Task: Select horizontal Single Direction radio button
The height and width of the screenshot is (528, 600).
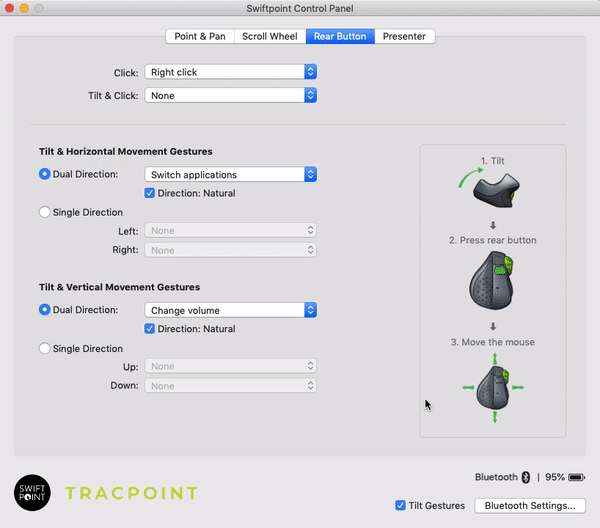Action: point(45,212)
